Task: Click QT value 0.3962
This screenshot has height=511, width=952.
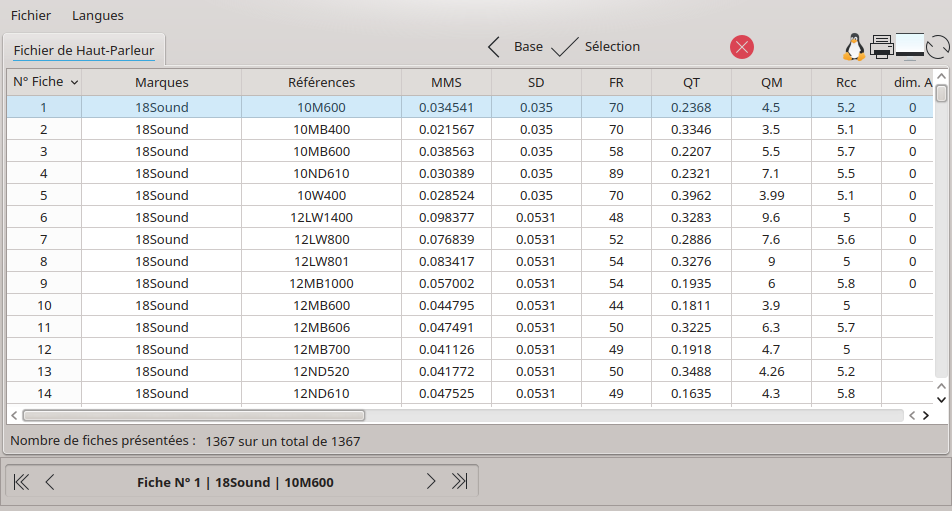Action: (691, 195)
